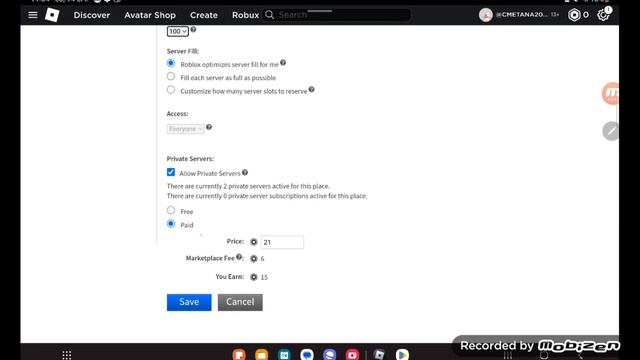Open the Discover page
This screenshot has height=360, width=640.
[x=92, y=15]
